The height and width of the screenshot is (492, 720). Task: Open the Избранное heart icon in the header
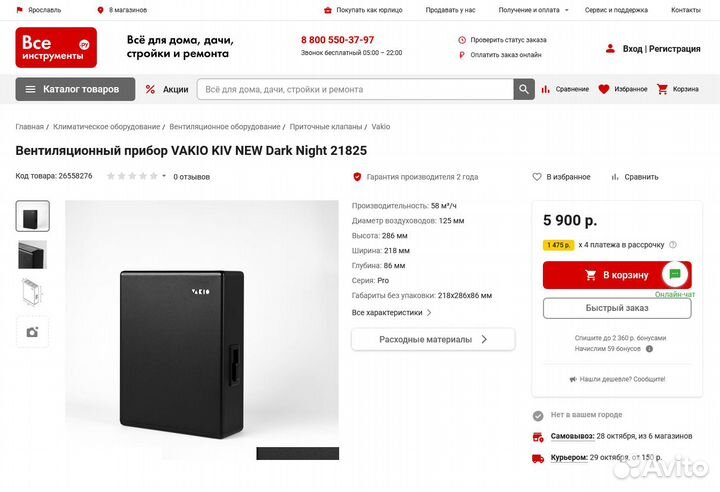(x=604, y=89)
